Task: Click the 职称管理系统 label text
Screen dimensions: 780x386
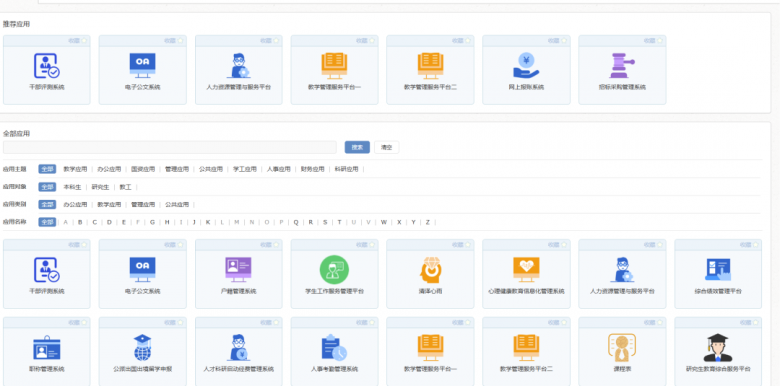Action: point(47,369)
